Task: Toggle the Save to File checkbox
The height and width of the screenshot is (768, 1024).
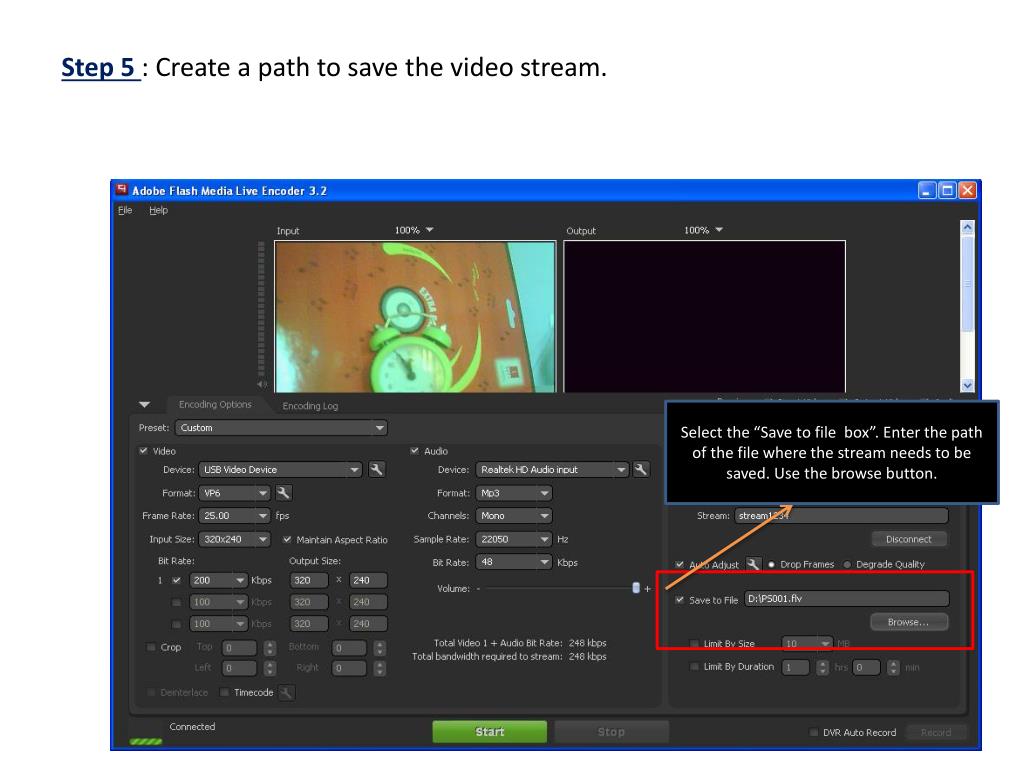Action: (x=681, y=600)
